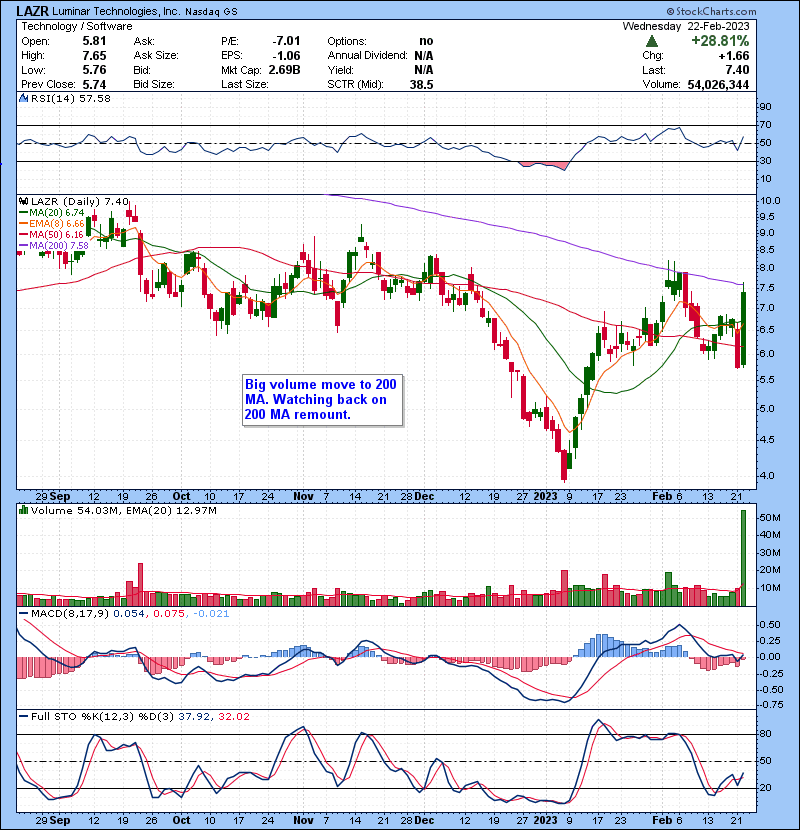Click the green up-triangle price change icon
This screenshot has height=830, width=800.
pyautogui.click(x=652, y=41)
